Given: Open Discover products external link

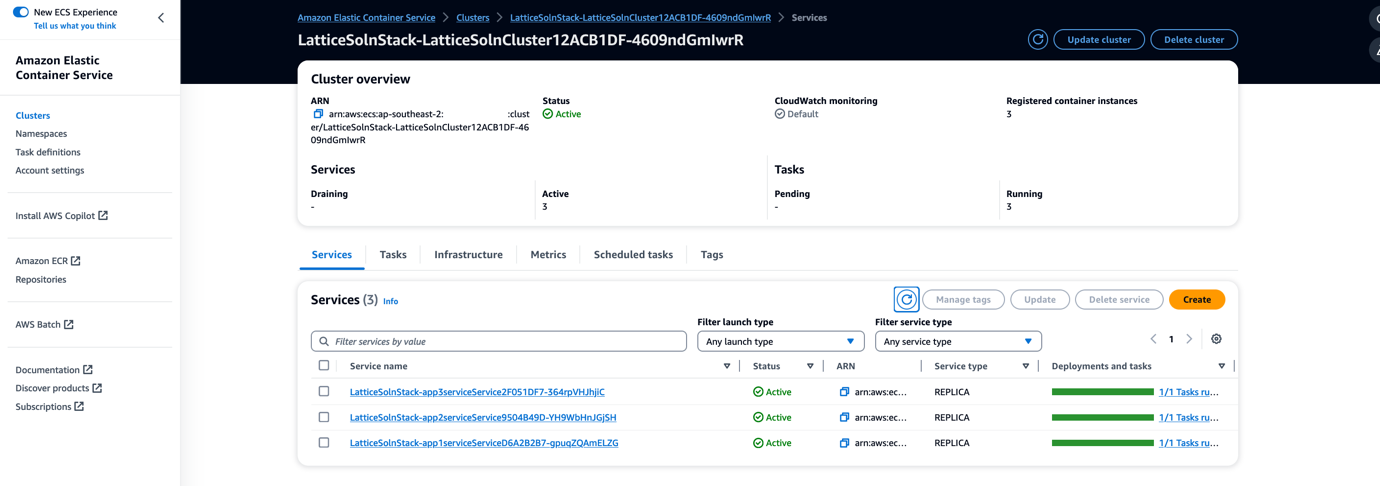Looking at the screenshot, I should tap(58, 388).
